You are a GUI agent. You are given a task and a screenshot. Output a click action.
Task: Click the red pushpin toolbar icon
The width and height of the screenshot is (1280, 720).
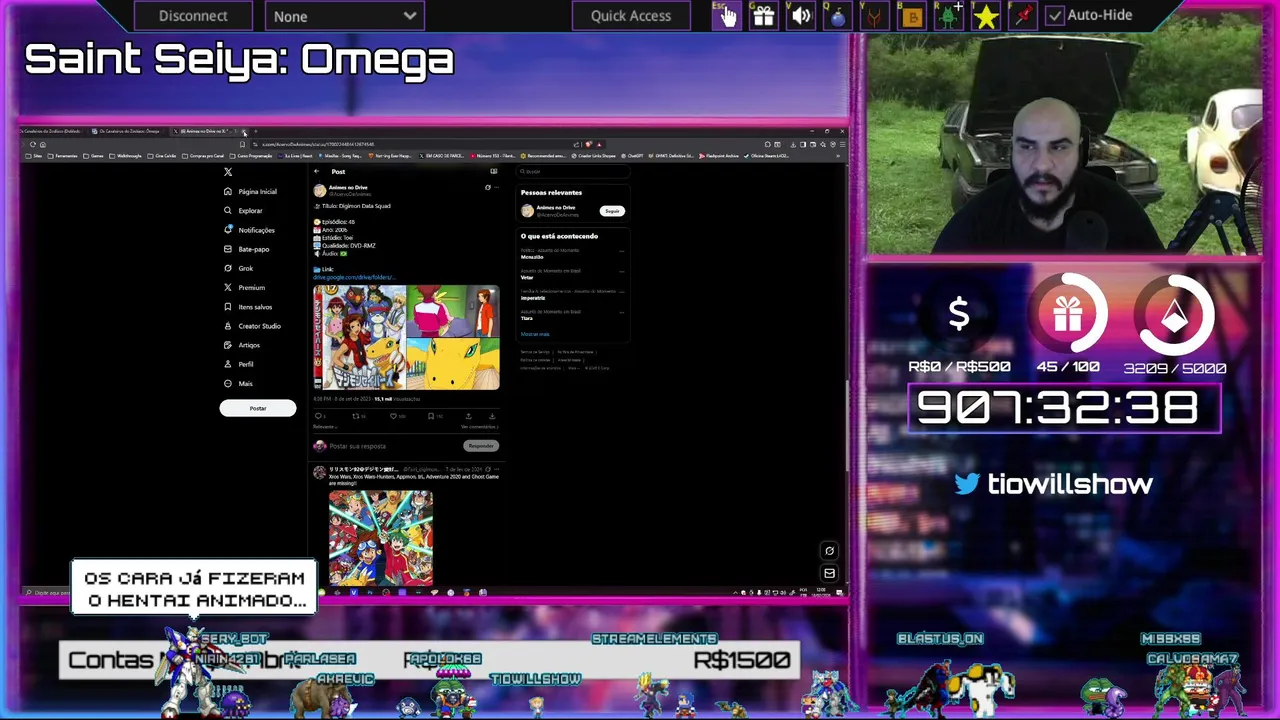[x=1022, y=15]
